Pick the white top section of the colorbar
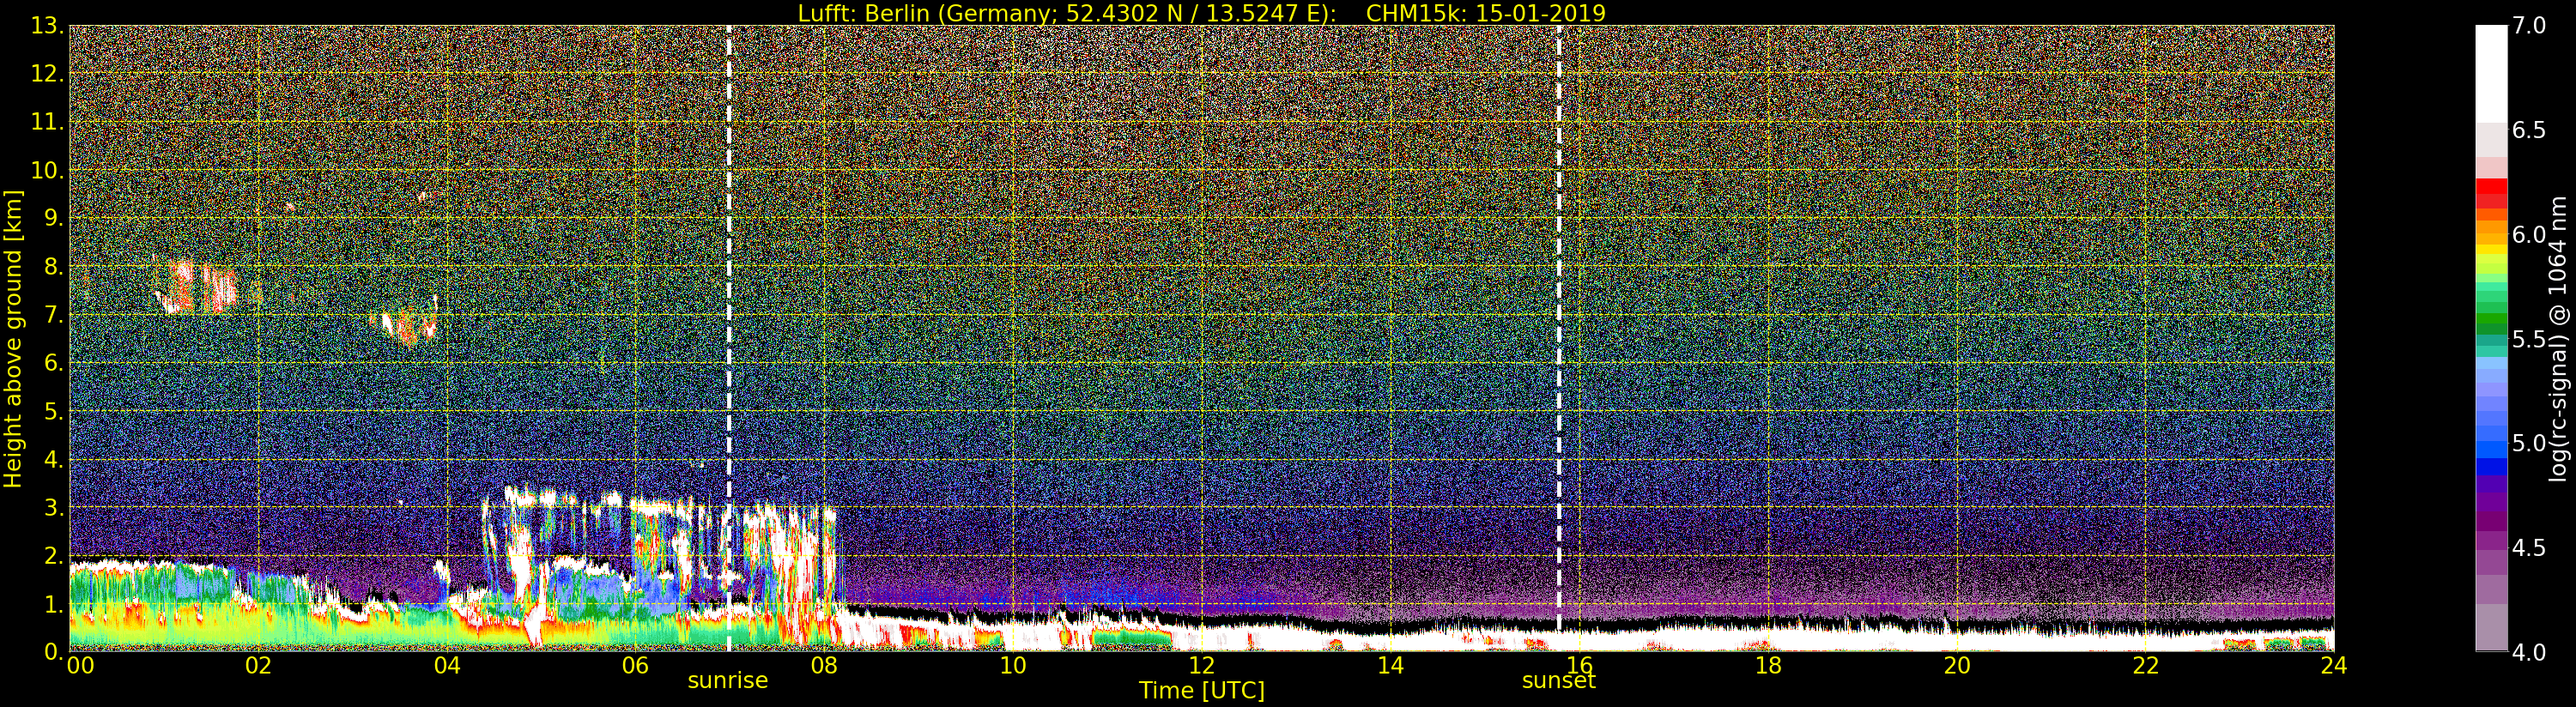Screen dimensions: 2576x707 click(2491, 70)
